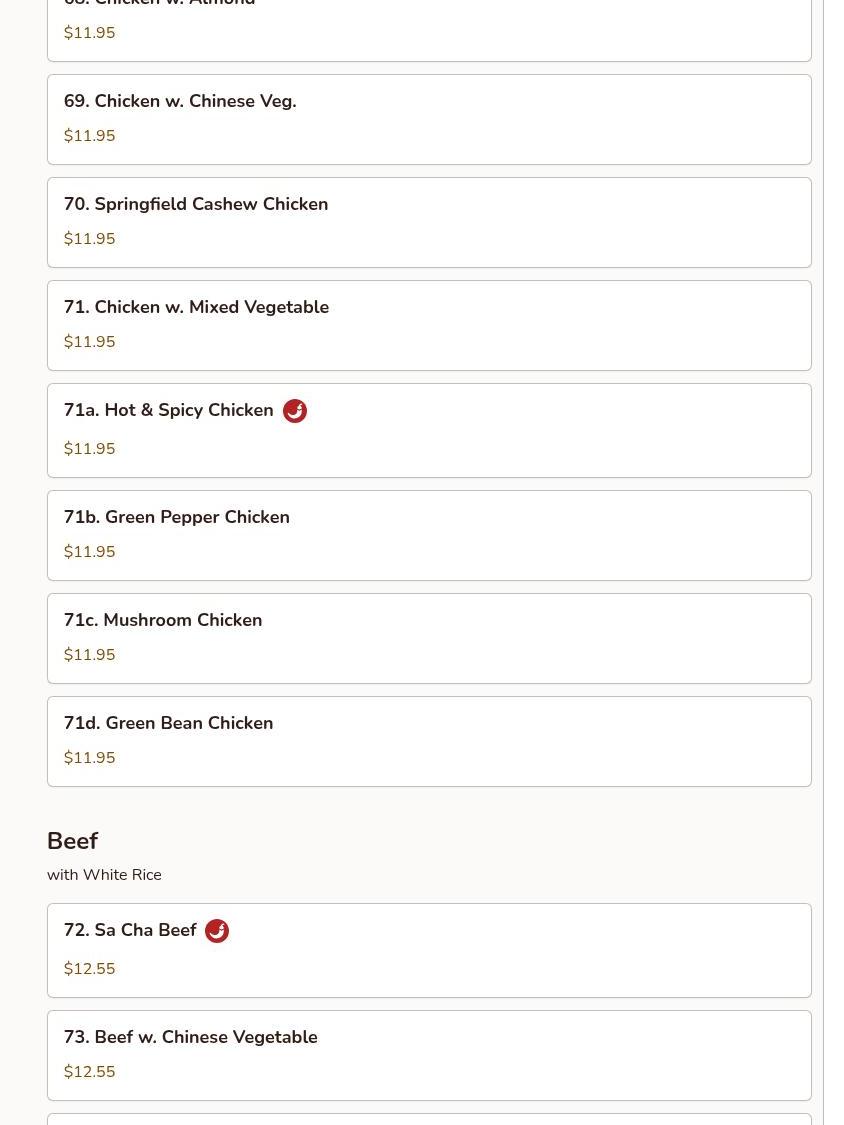Click price under Green Pepper Chicken

(89, 552)
